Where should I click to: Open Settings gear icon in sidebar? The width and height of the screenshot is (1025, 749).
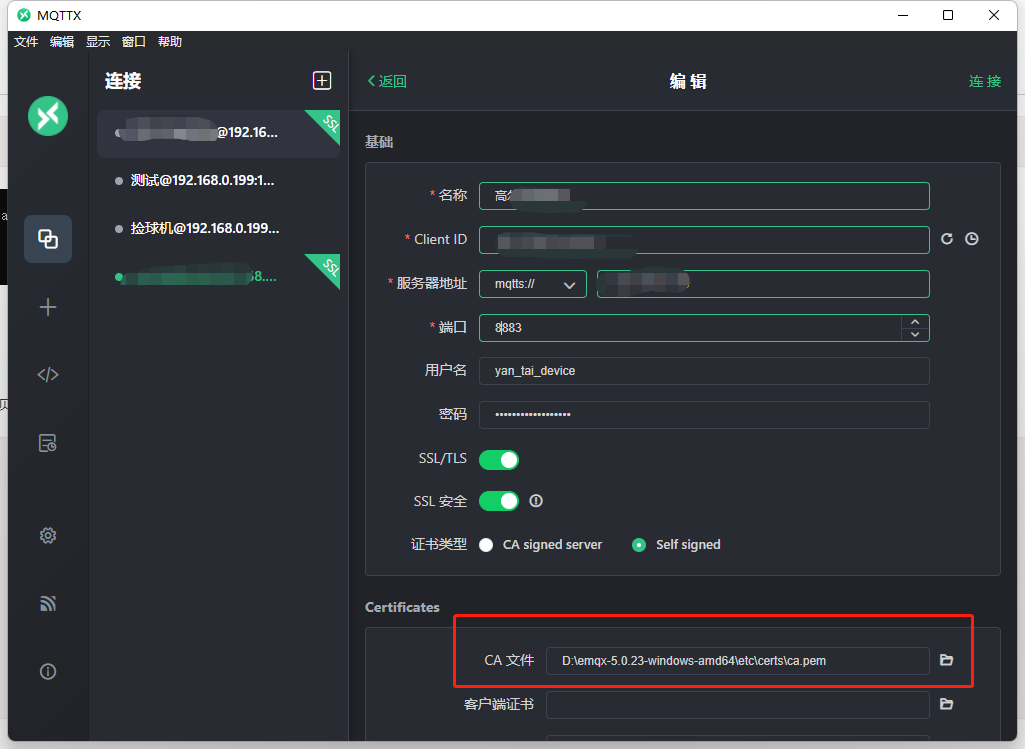[x=48, y=535]
